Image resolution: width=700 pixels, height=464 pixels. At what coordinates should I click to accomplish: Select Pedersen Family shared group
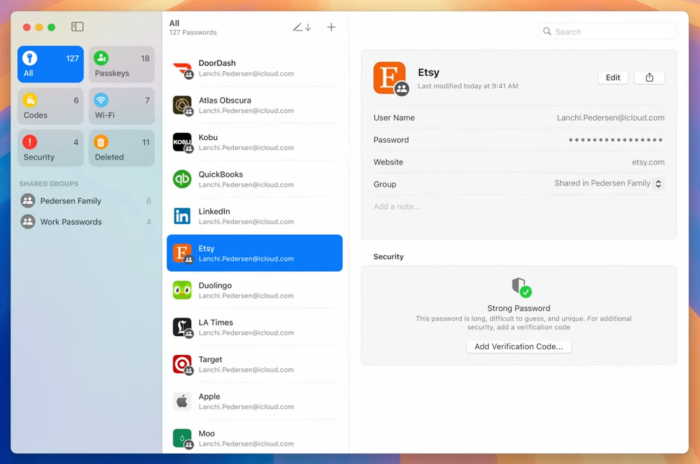tap(86, 201)
